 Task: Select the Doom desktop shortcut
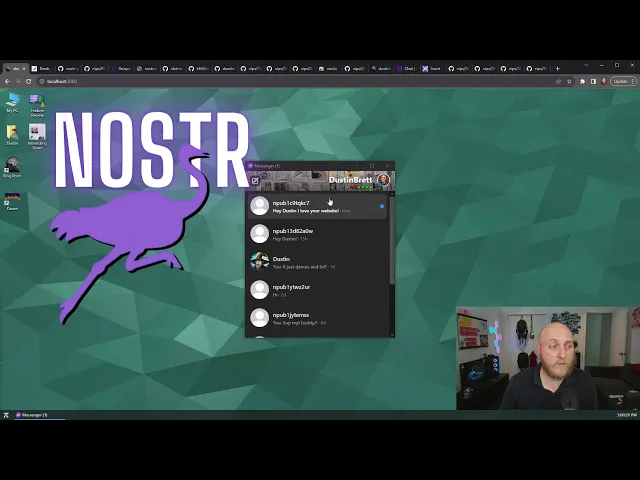coord(12,201)
